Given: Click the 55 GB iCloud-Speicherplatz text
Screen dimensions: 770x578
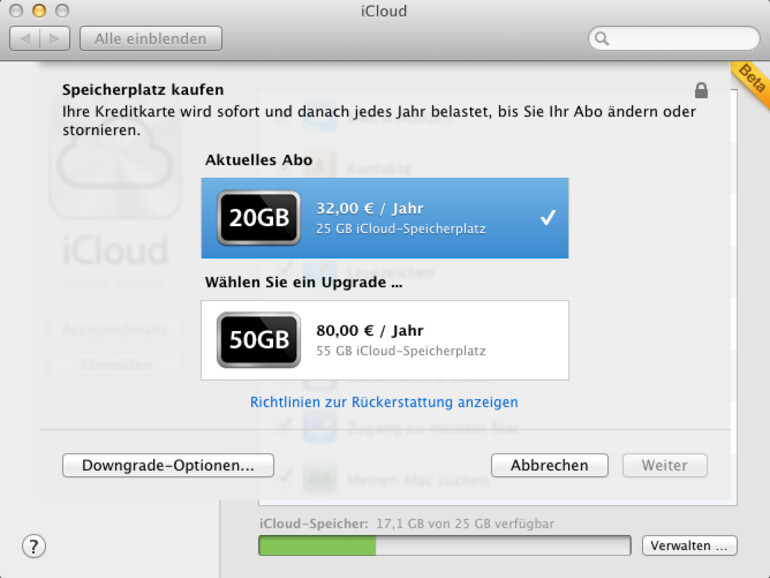Looking at the screenshot, I should 401,351.
